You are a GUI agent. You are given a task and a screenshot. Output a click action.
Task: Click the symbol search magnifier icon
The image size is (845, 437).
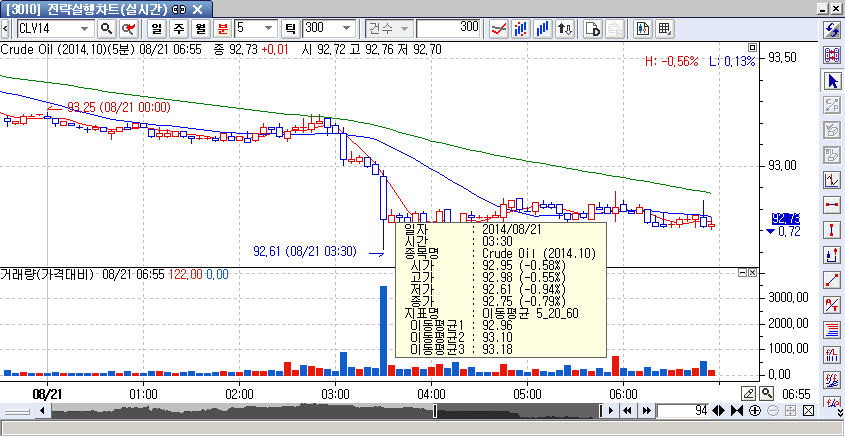[x=107, y=28]
